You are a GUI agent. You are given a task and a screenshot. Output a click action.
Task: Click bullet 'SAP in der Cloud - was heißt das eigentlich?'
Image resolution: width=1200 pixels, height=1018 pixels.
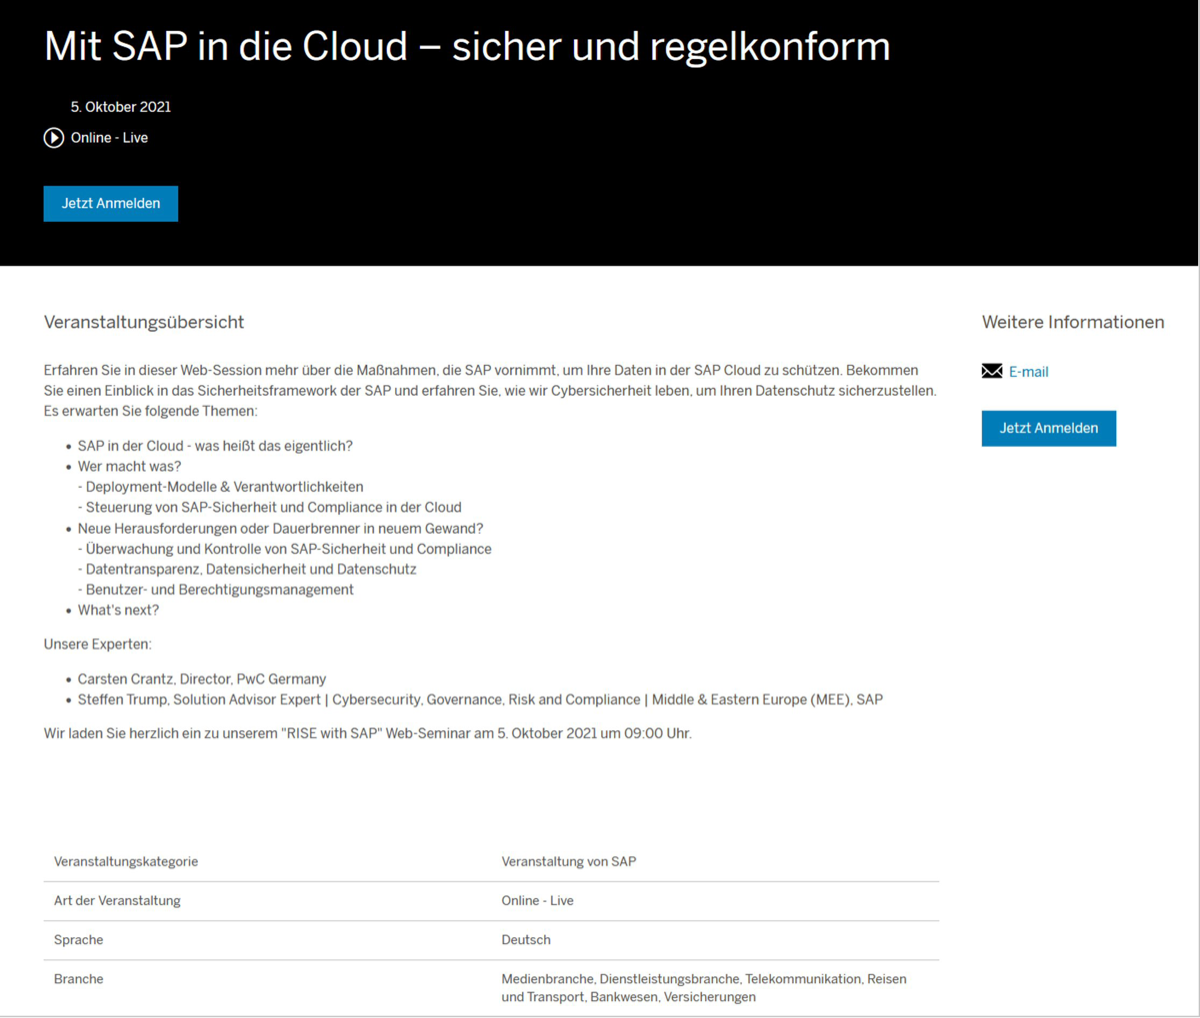[x=215, y=446]
